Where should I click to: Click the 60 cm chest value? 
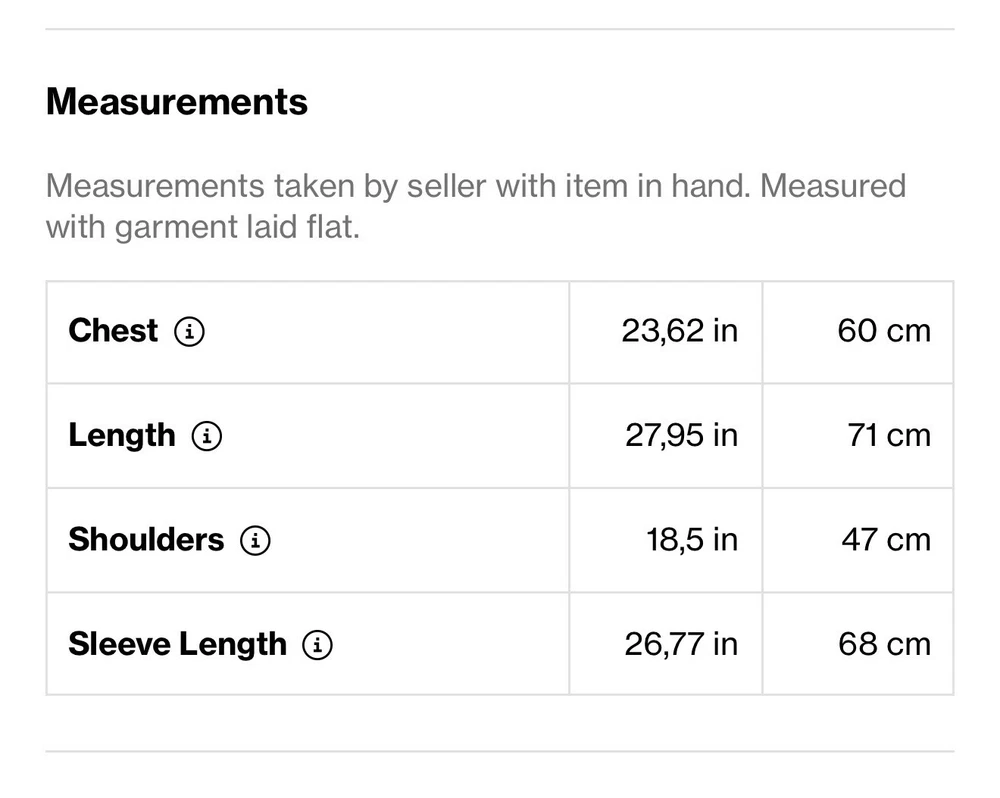pos(883,331)
